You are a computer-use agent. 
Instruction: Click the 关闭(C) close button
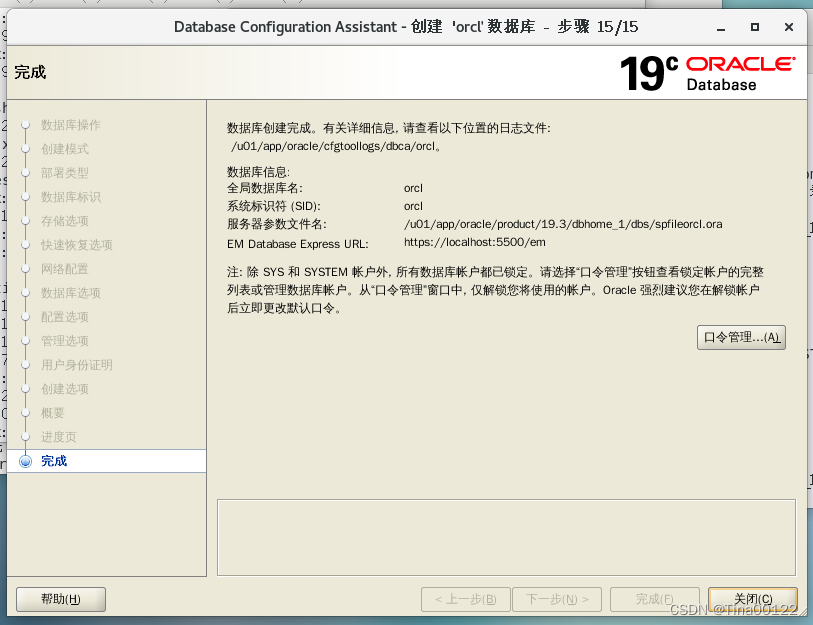click(753, 599)
